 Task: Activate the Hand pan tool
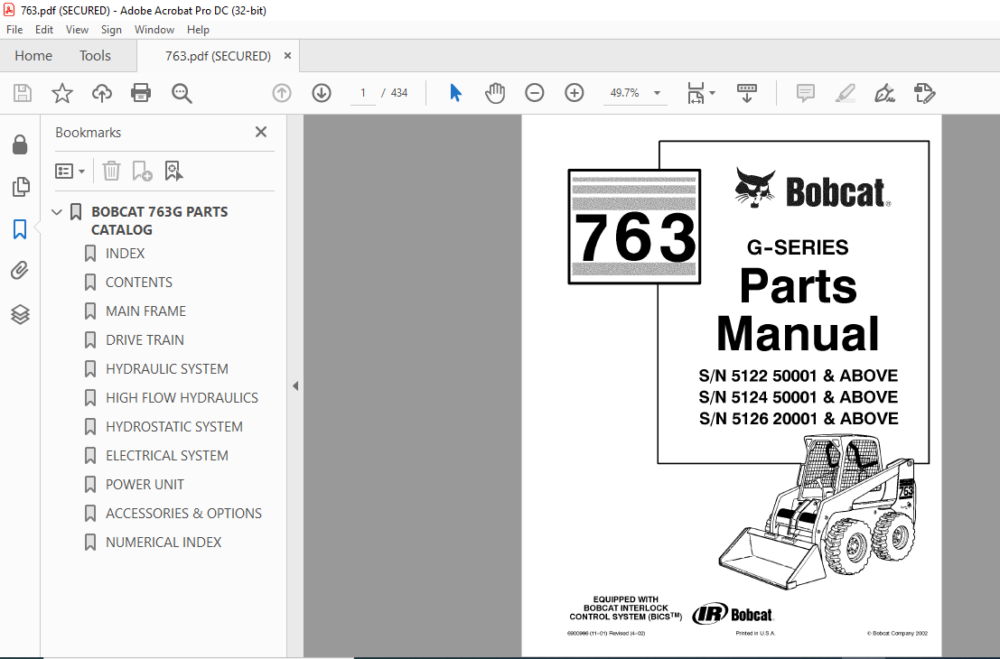click(x=495, y=93)
